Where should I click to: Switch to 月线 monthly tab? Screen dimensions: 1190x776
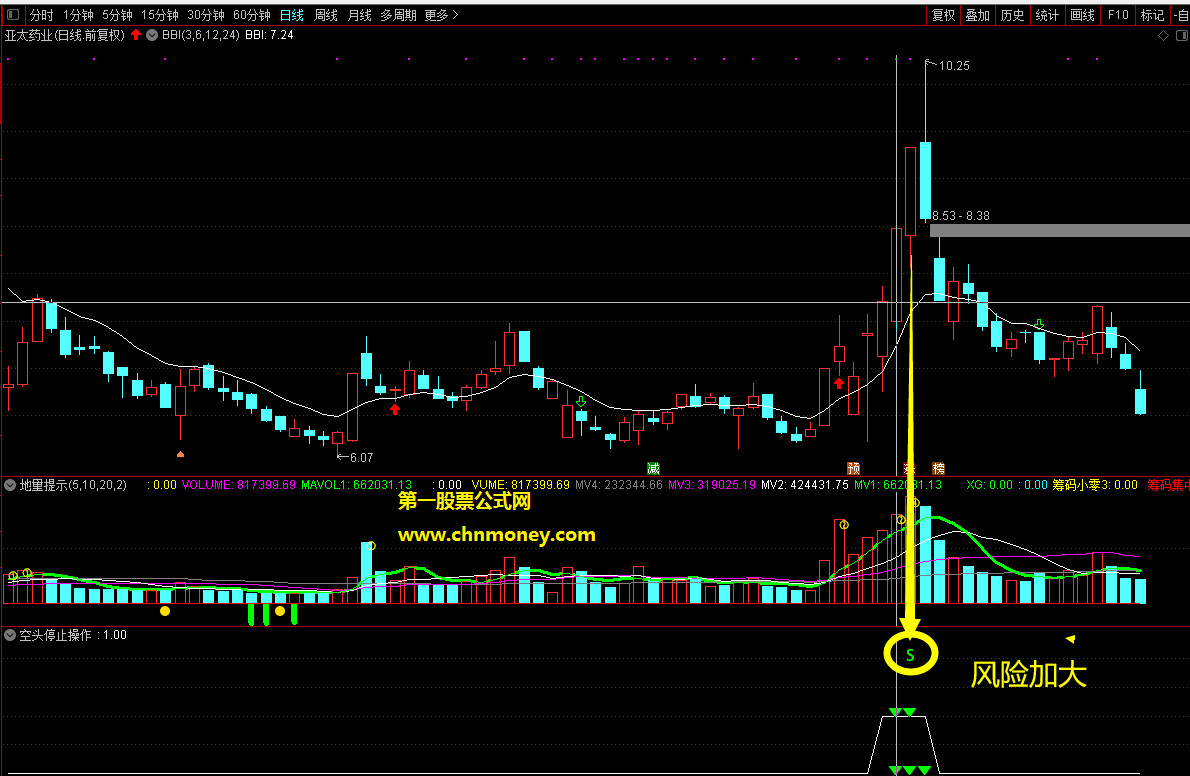(x=360, y=14)
